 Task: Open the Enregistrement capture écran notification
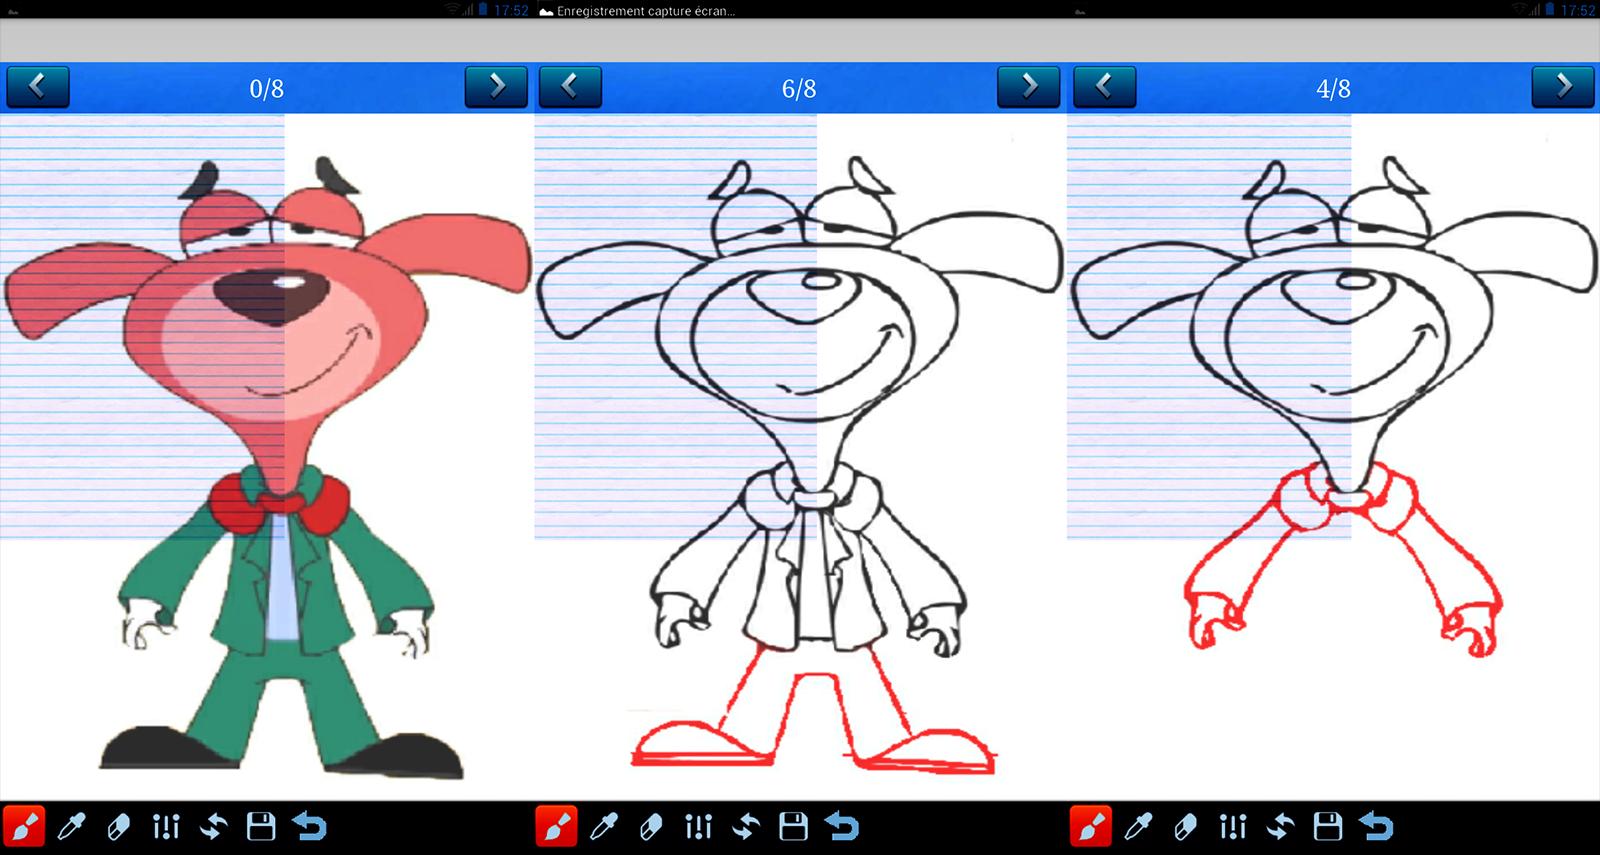(637, 11)
